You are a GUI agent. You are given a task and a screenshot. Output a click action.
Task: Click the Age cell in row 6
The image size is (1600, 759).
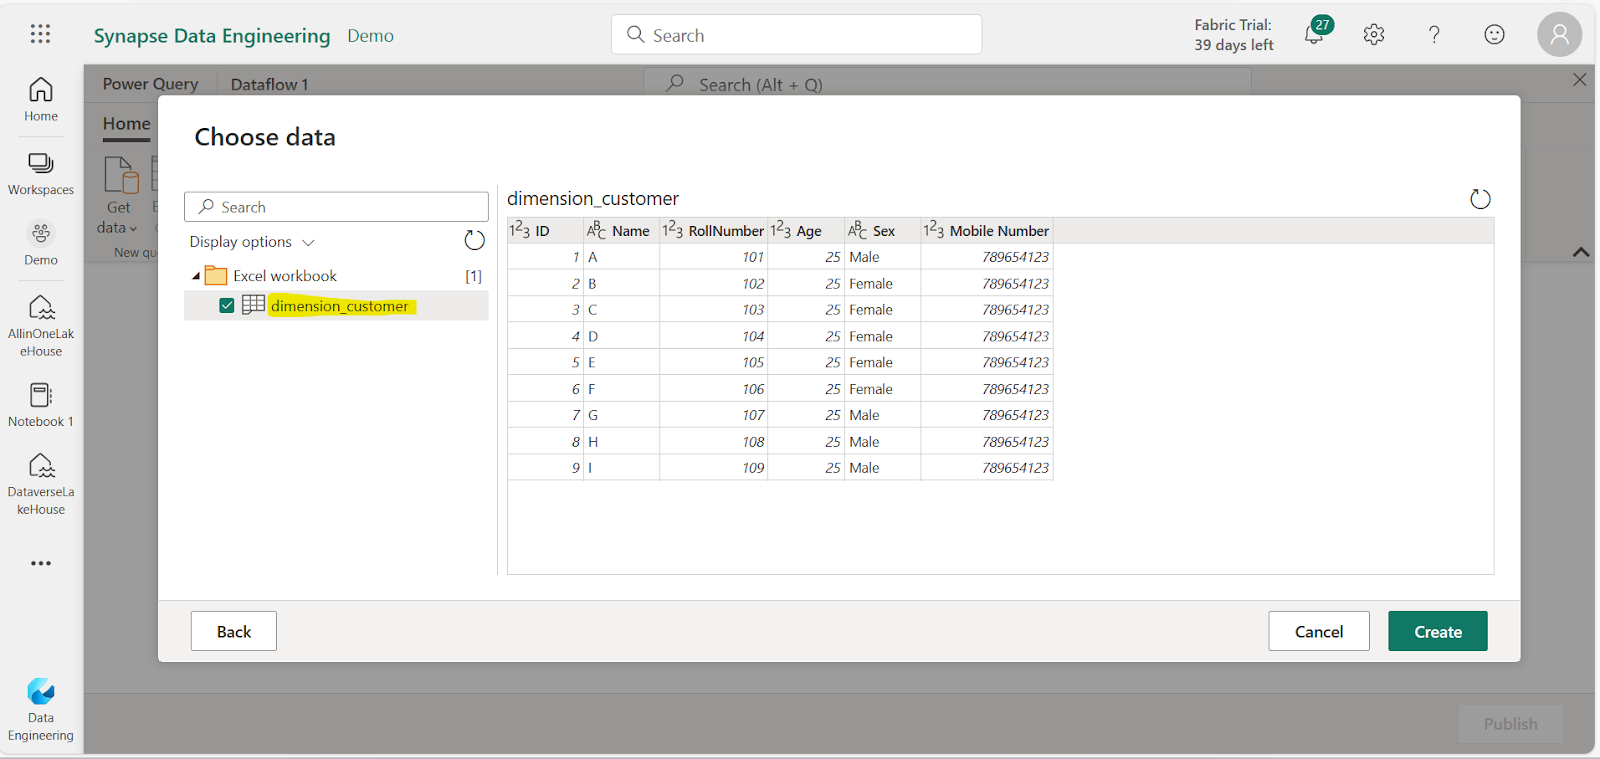coord(806,389)
